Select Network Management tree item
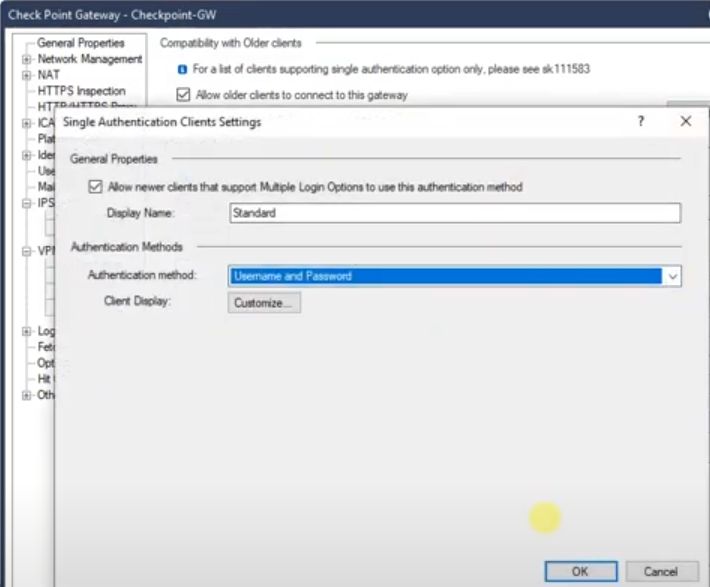710x587 pixels. click(x=90, y=59)
